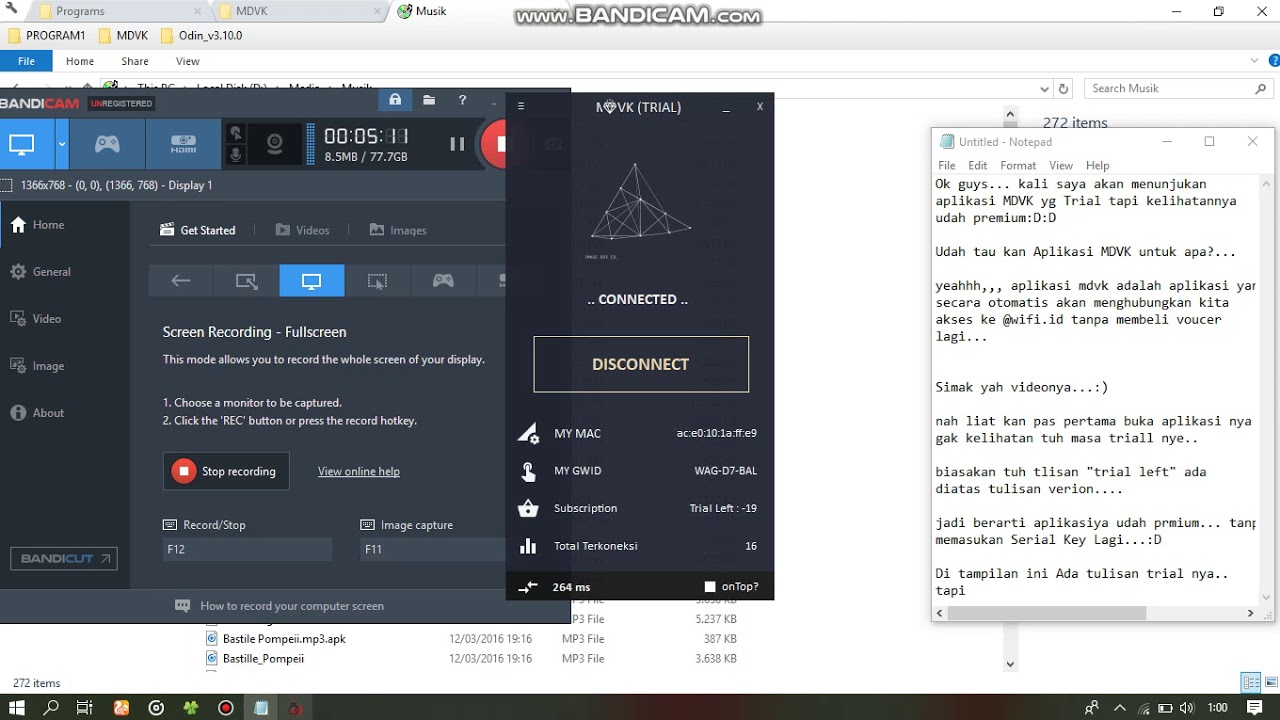Screen dimensions: 1280x720
Task: Toggle mouse cursor effect in Bandicam
Action: 236,133
